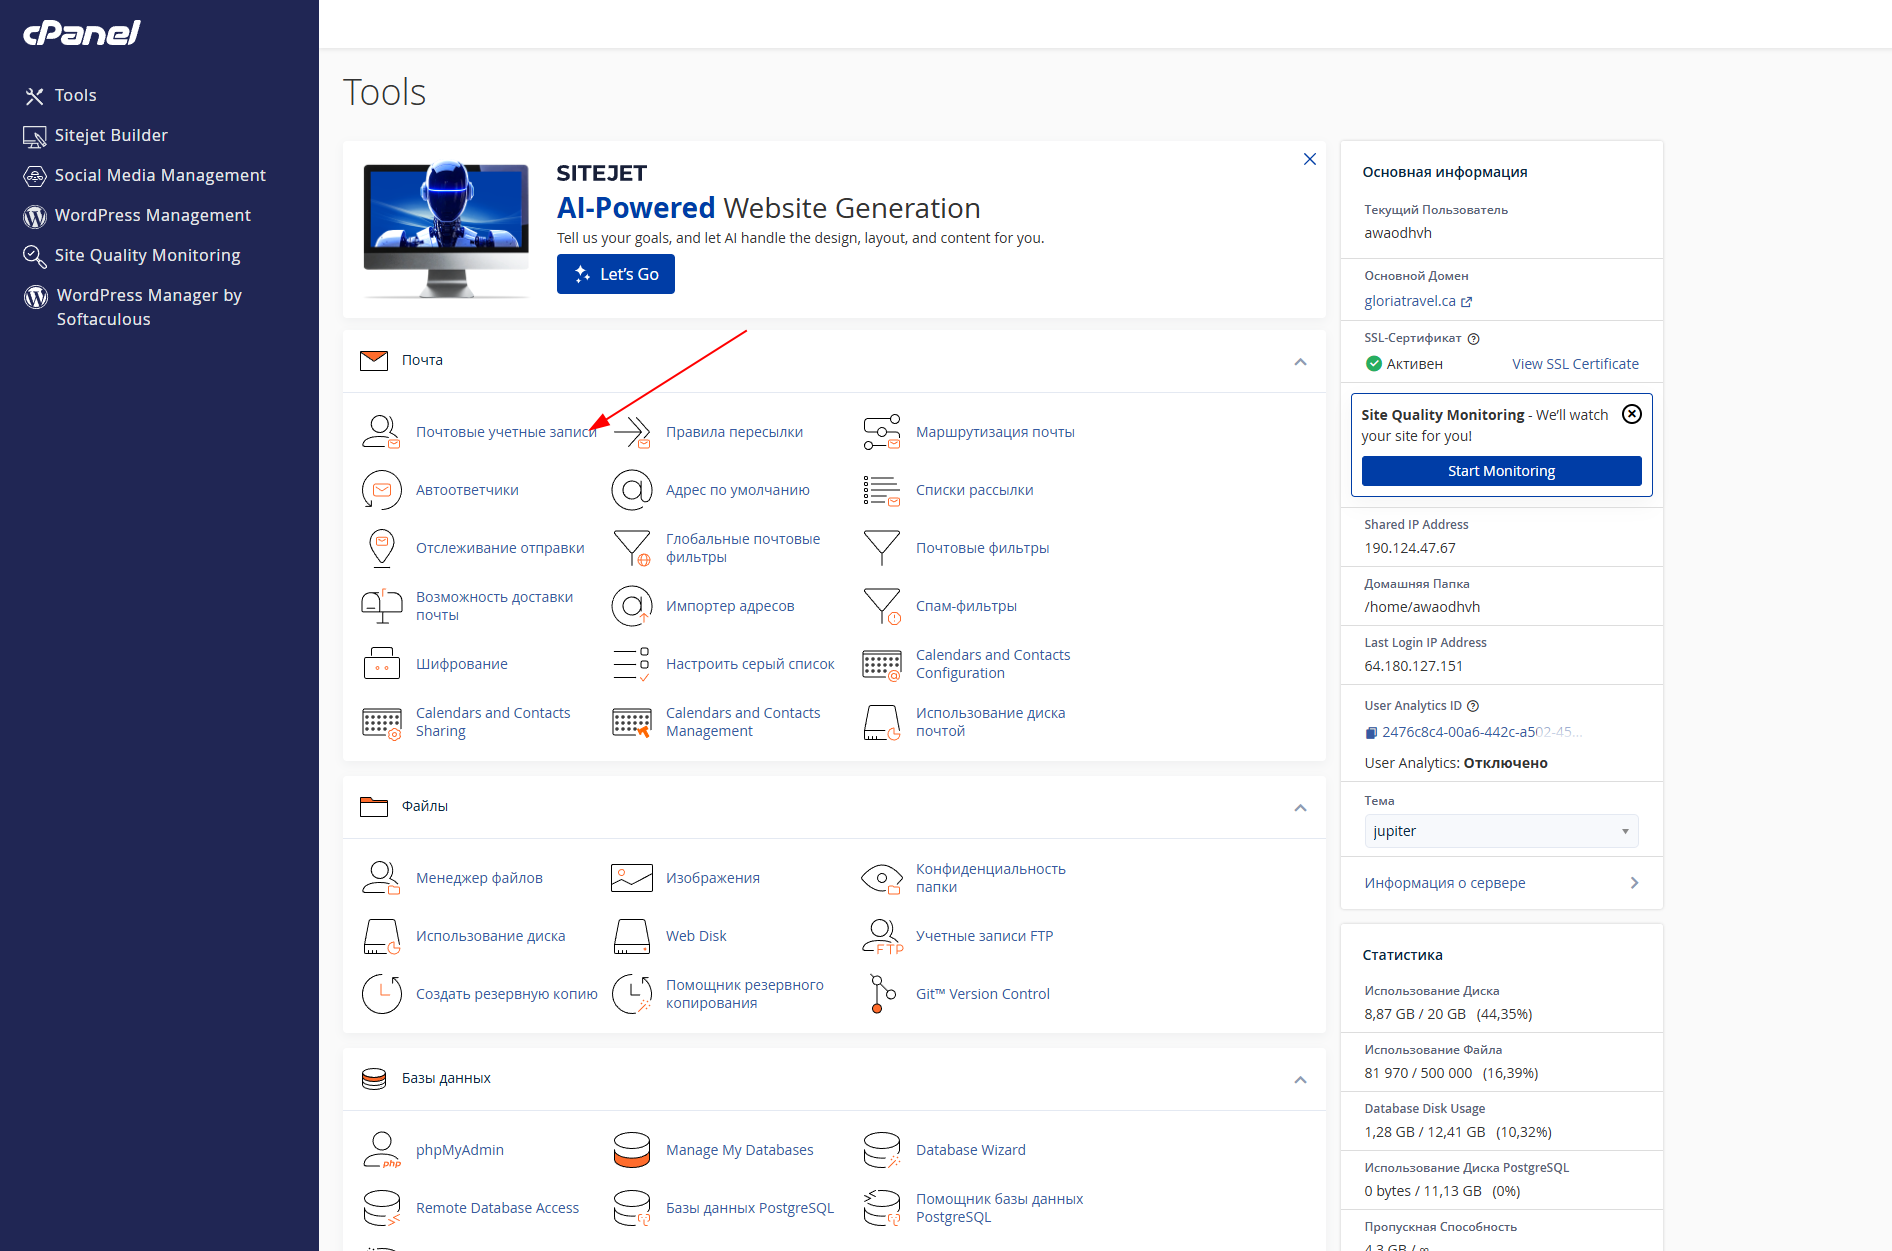The width and height of the screenshot is (1892, 1251).
Task: Open the Менеджер файлов icon
Action: [381, 878]
